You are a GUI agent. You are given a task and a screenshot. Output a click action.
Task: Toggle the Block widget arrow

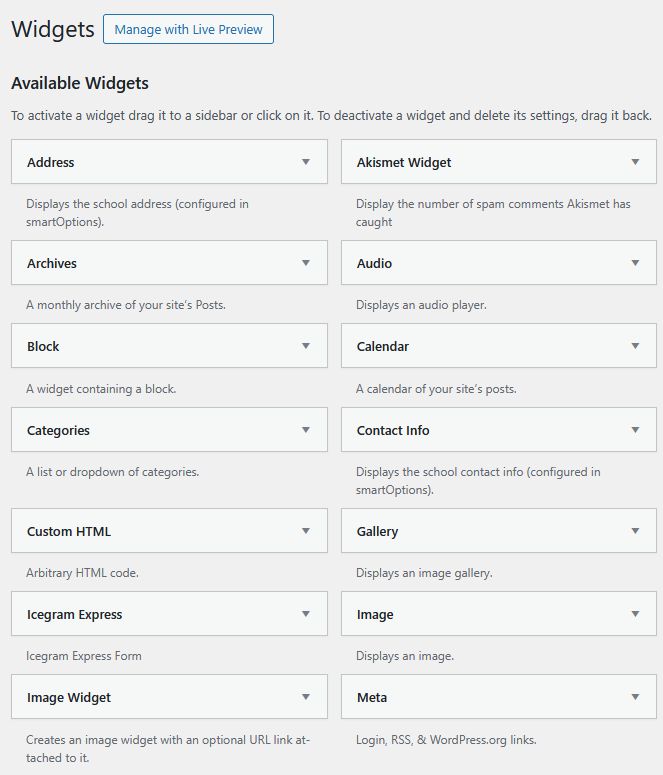click(306, 346)
